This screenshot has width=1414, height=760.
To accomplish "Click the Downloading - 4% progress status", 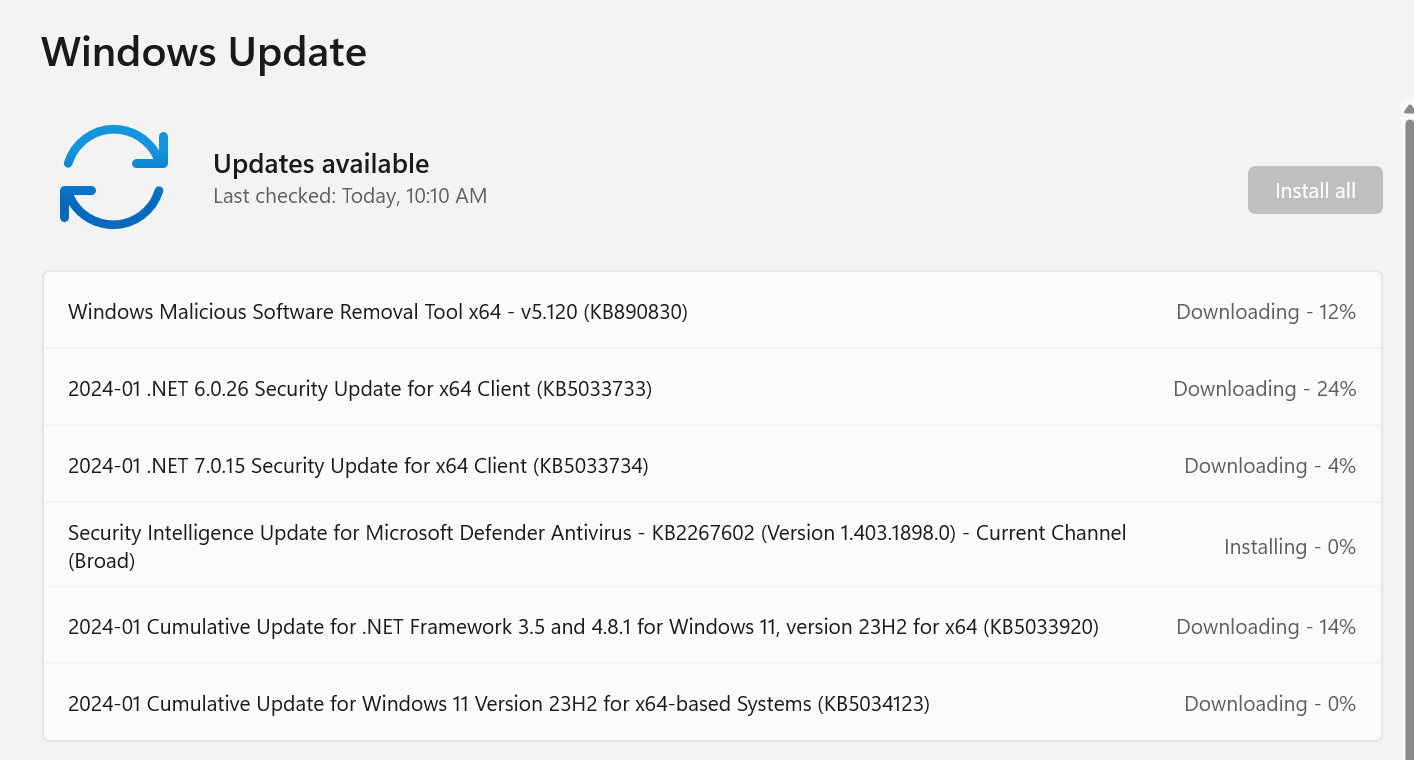I will point(1270,466).
